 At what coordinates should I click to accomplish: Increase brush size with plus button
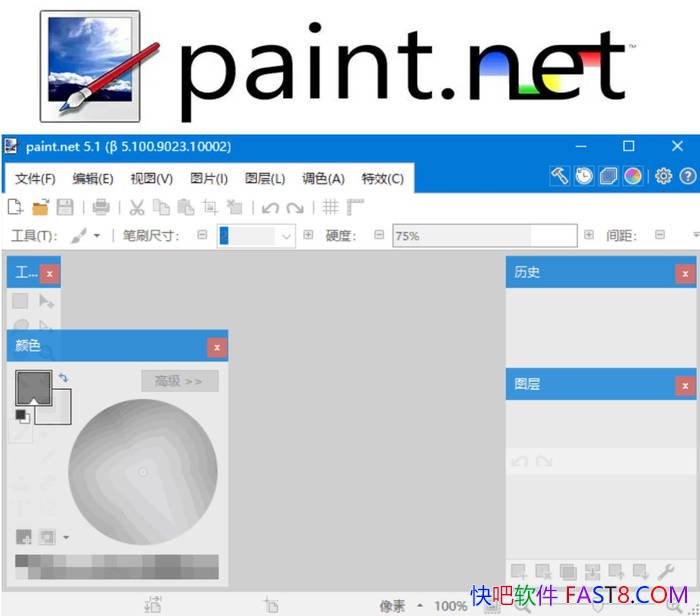pos(308,235)
